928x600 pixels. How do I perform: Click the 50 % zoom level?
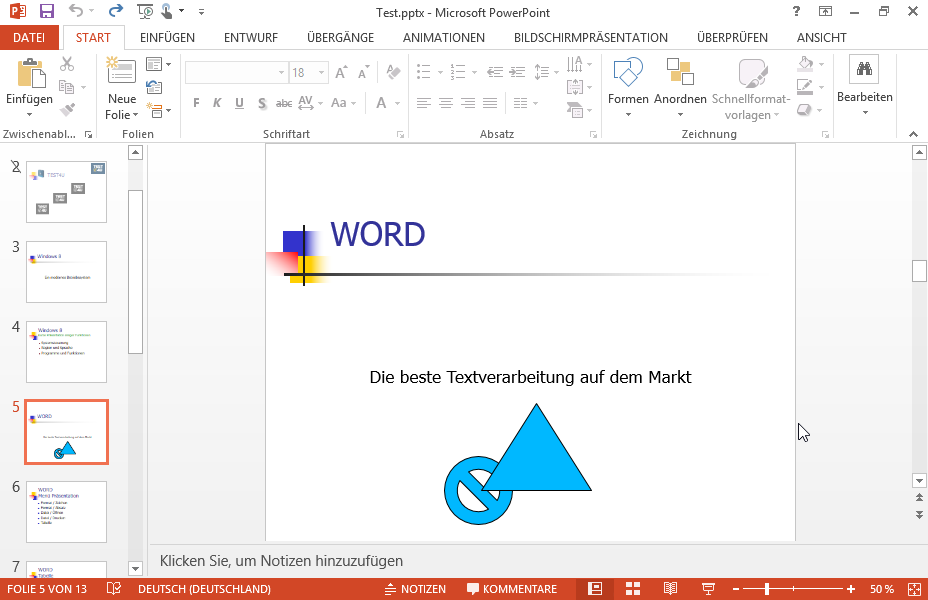coord(881,589)
